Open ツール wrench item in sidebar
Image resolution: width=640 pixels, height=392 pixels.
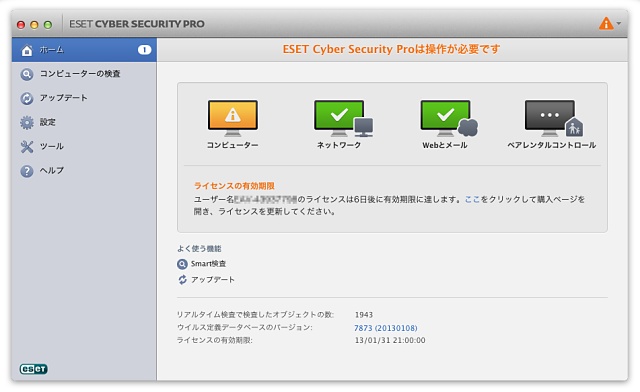[84, 146]
